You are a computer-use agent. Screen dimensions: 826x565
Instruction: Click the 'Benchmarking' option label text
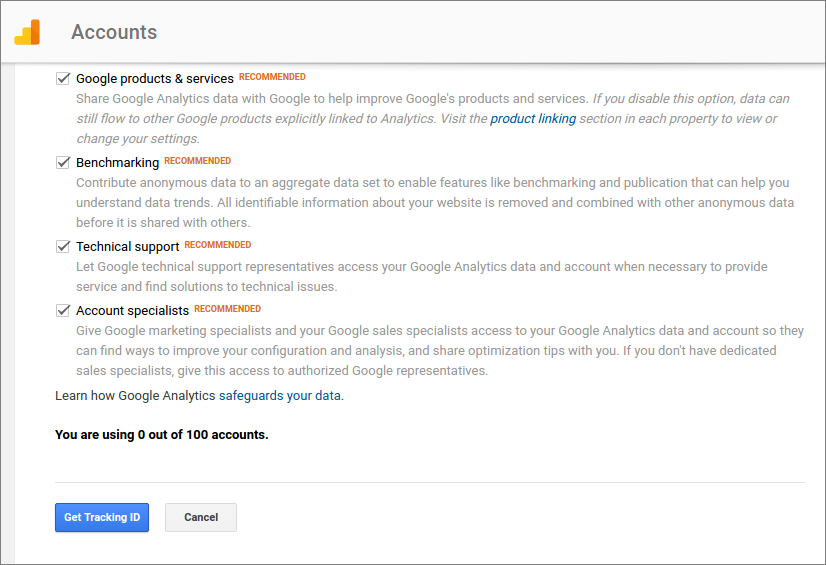[x=117, y=162]
